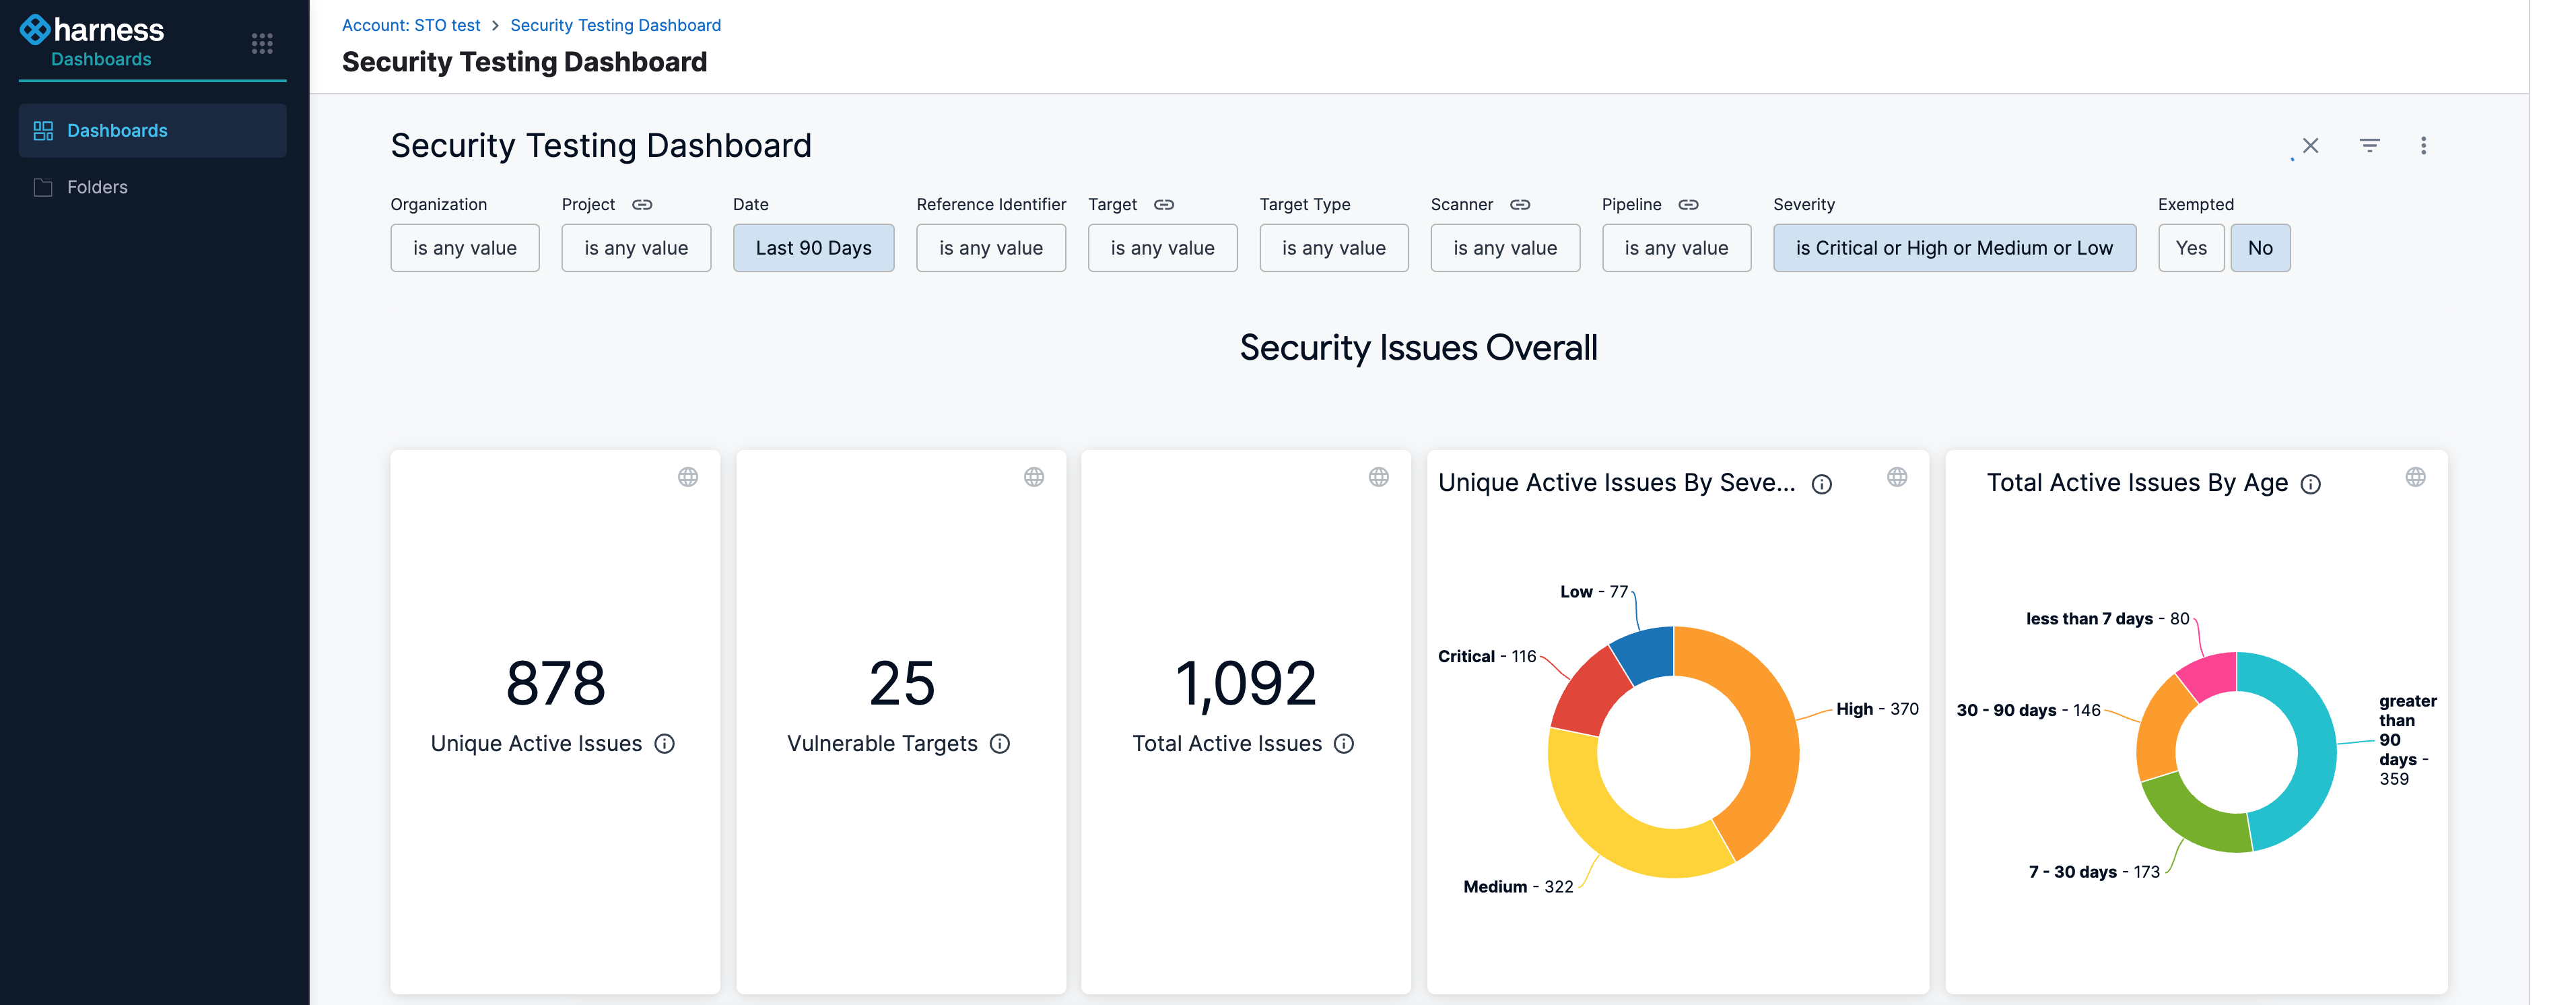Click the X icon beside filters icon

[x=2310, y=146]
